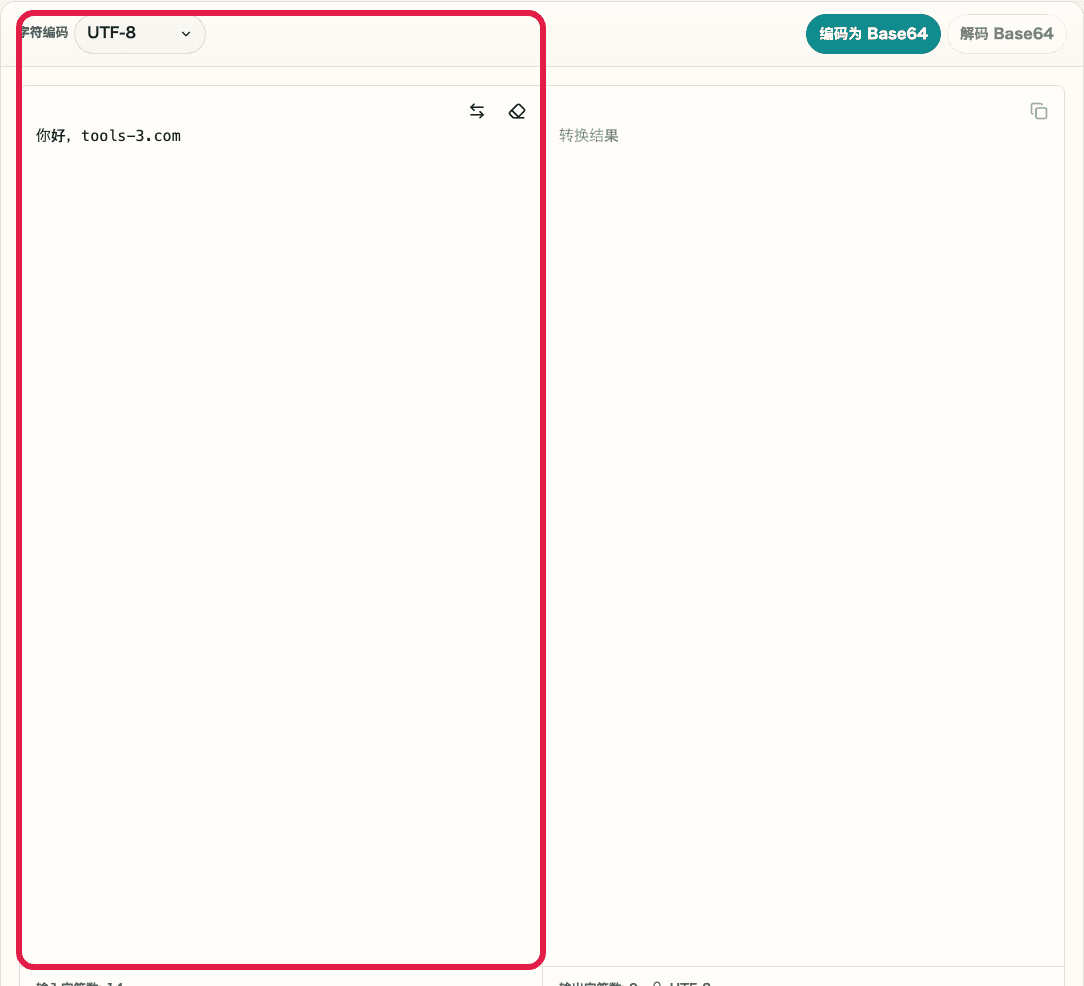The height and width of the screenshot is (986, 1084).
Task: Click the "UTF-8" text in the encoding selector
Action: tap(112, 33)
